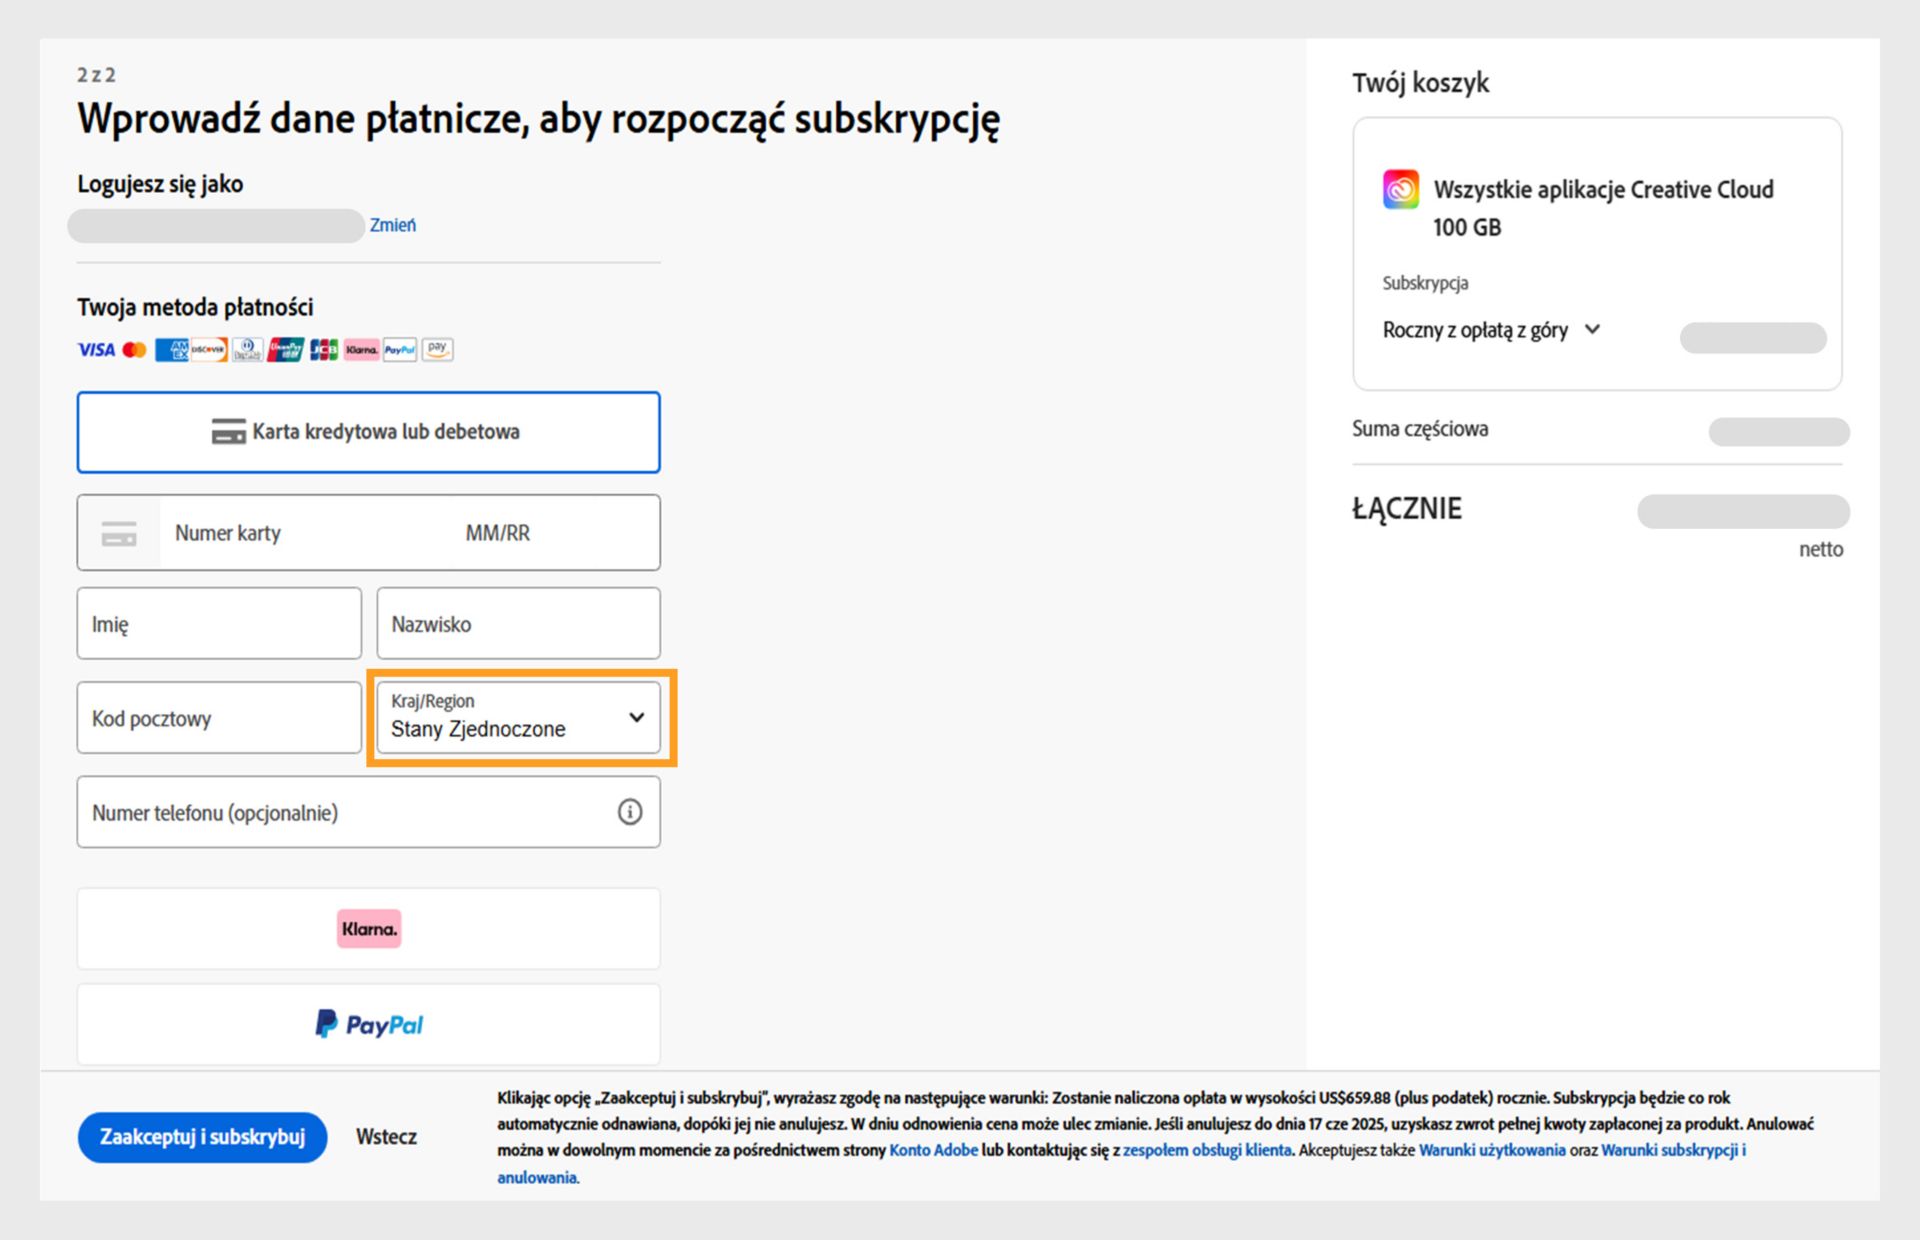1920x1240 pixels.
Task: Expand the Roczny z opłatą z góry subscription dropdown
Action: click(1491, 330)
